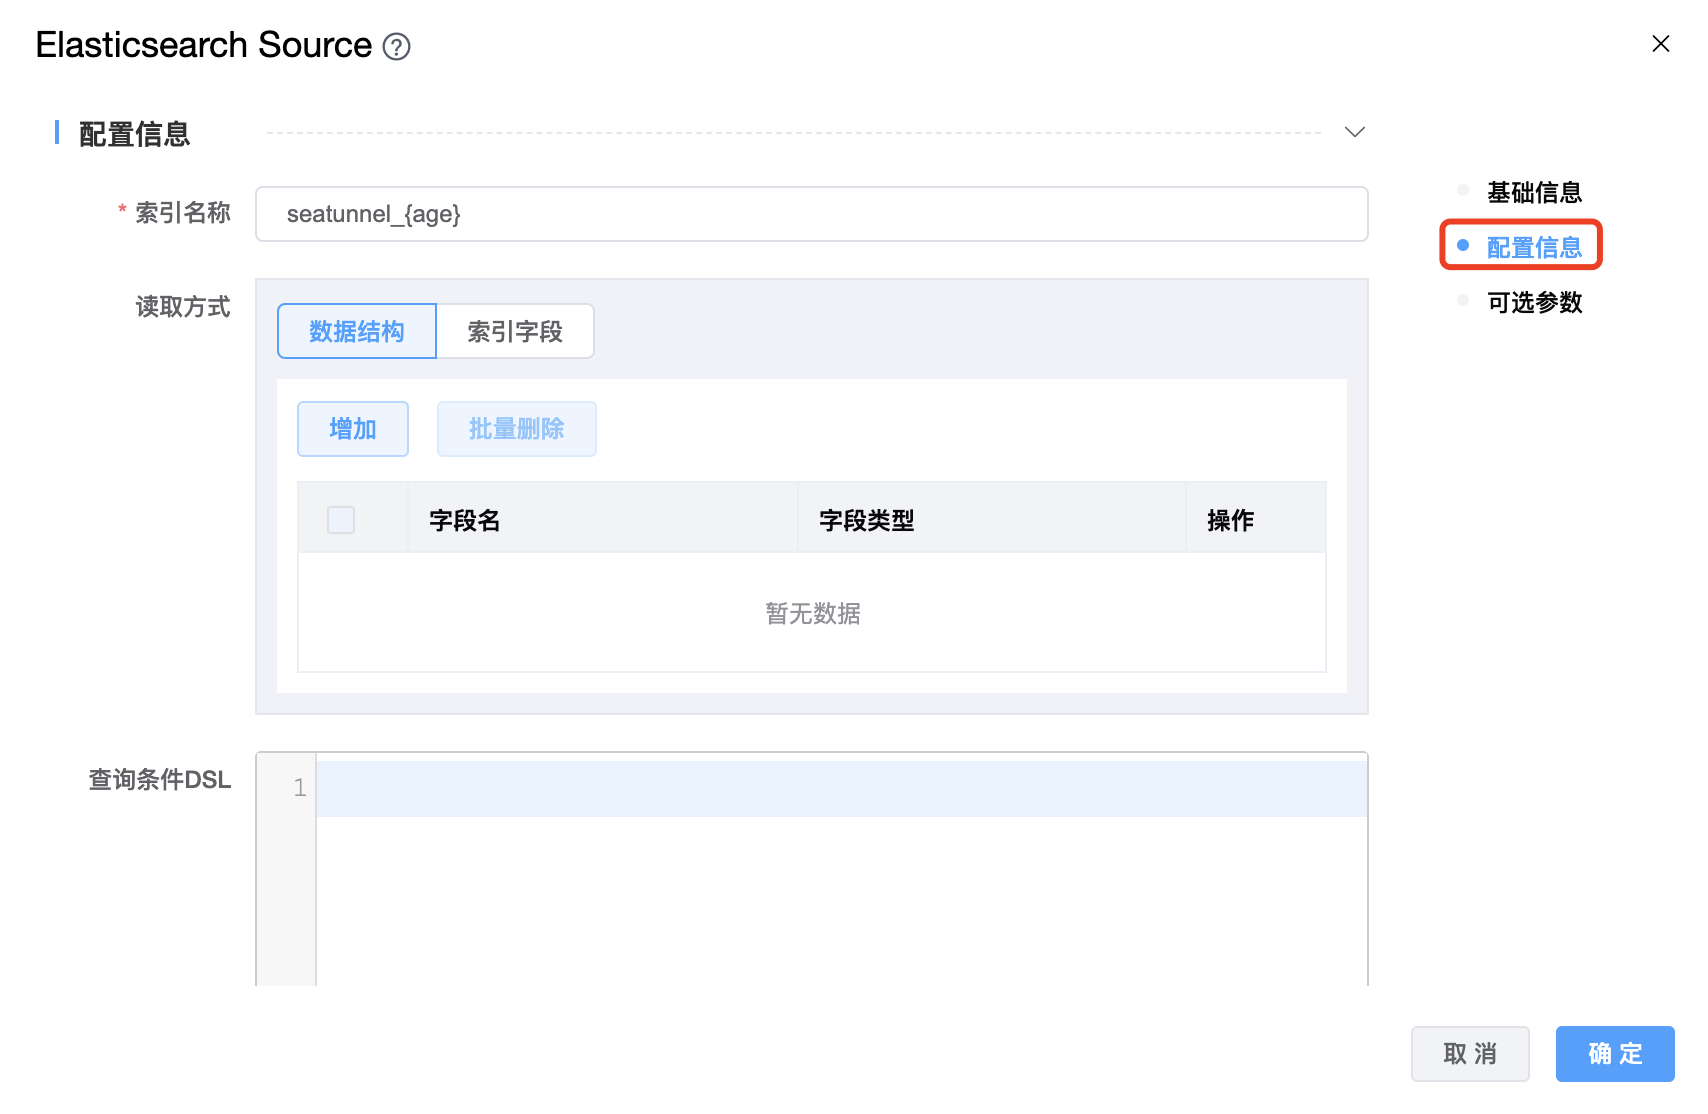Screen dimensions: 1708x1114
Task: Go to 可选参数 anchor section
Action: tap(1534, 302)
